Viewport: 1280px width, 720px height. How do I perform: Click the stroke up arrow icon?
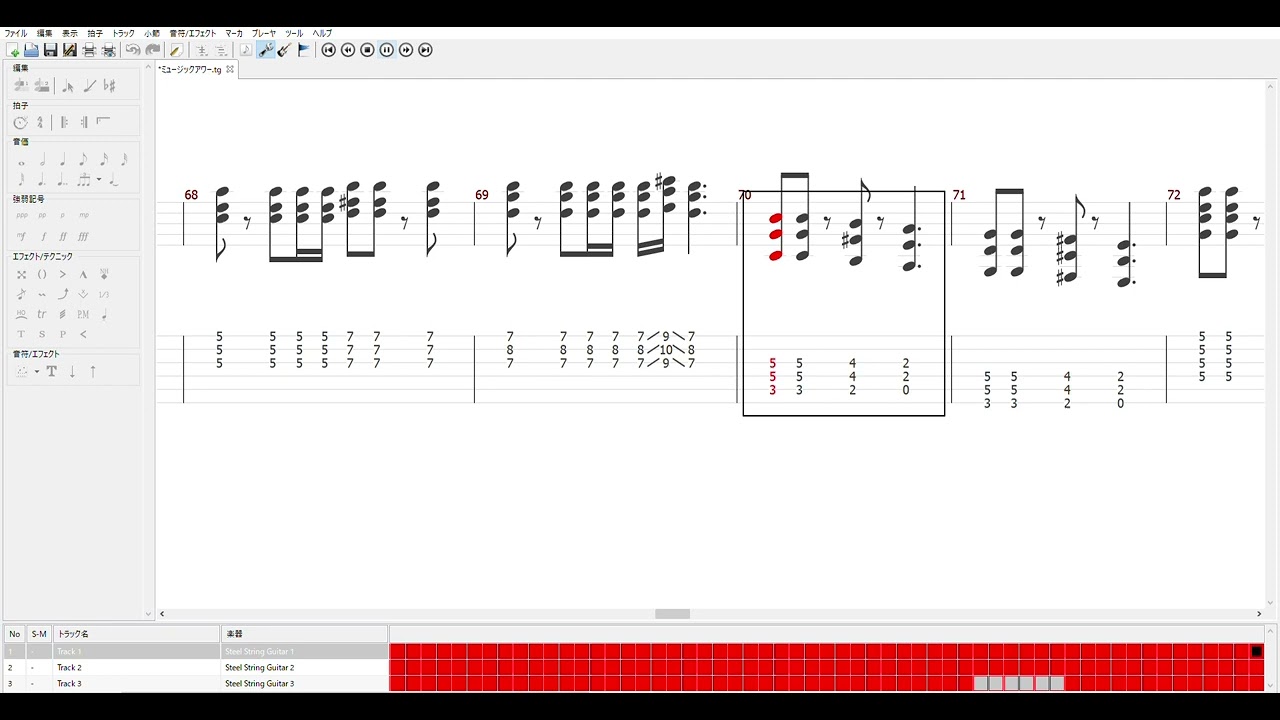(93, 371)
